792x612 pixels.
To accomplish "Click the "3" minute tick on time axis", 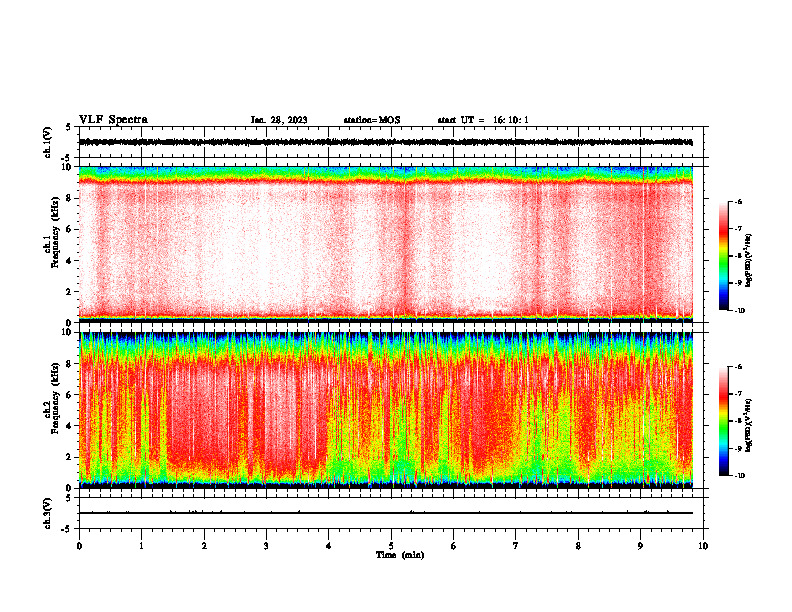I will point(266,546).
